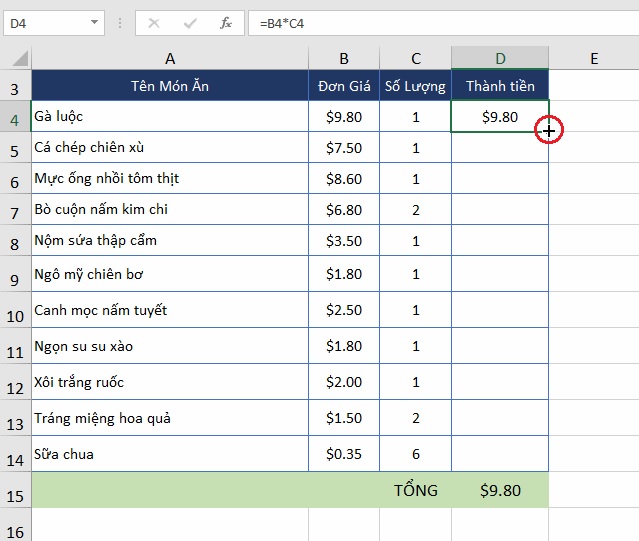
Task: Click the $1.50 price cell
Action: click(344, 418)
